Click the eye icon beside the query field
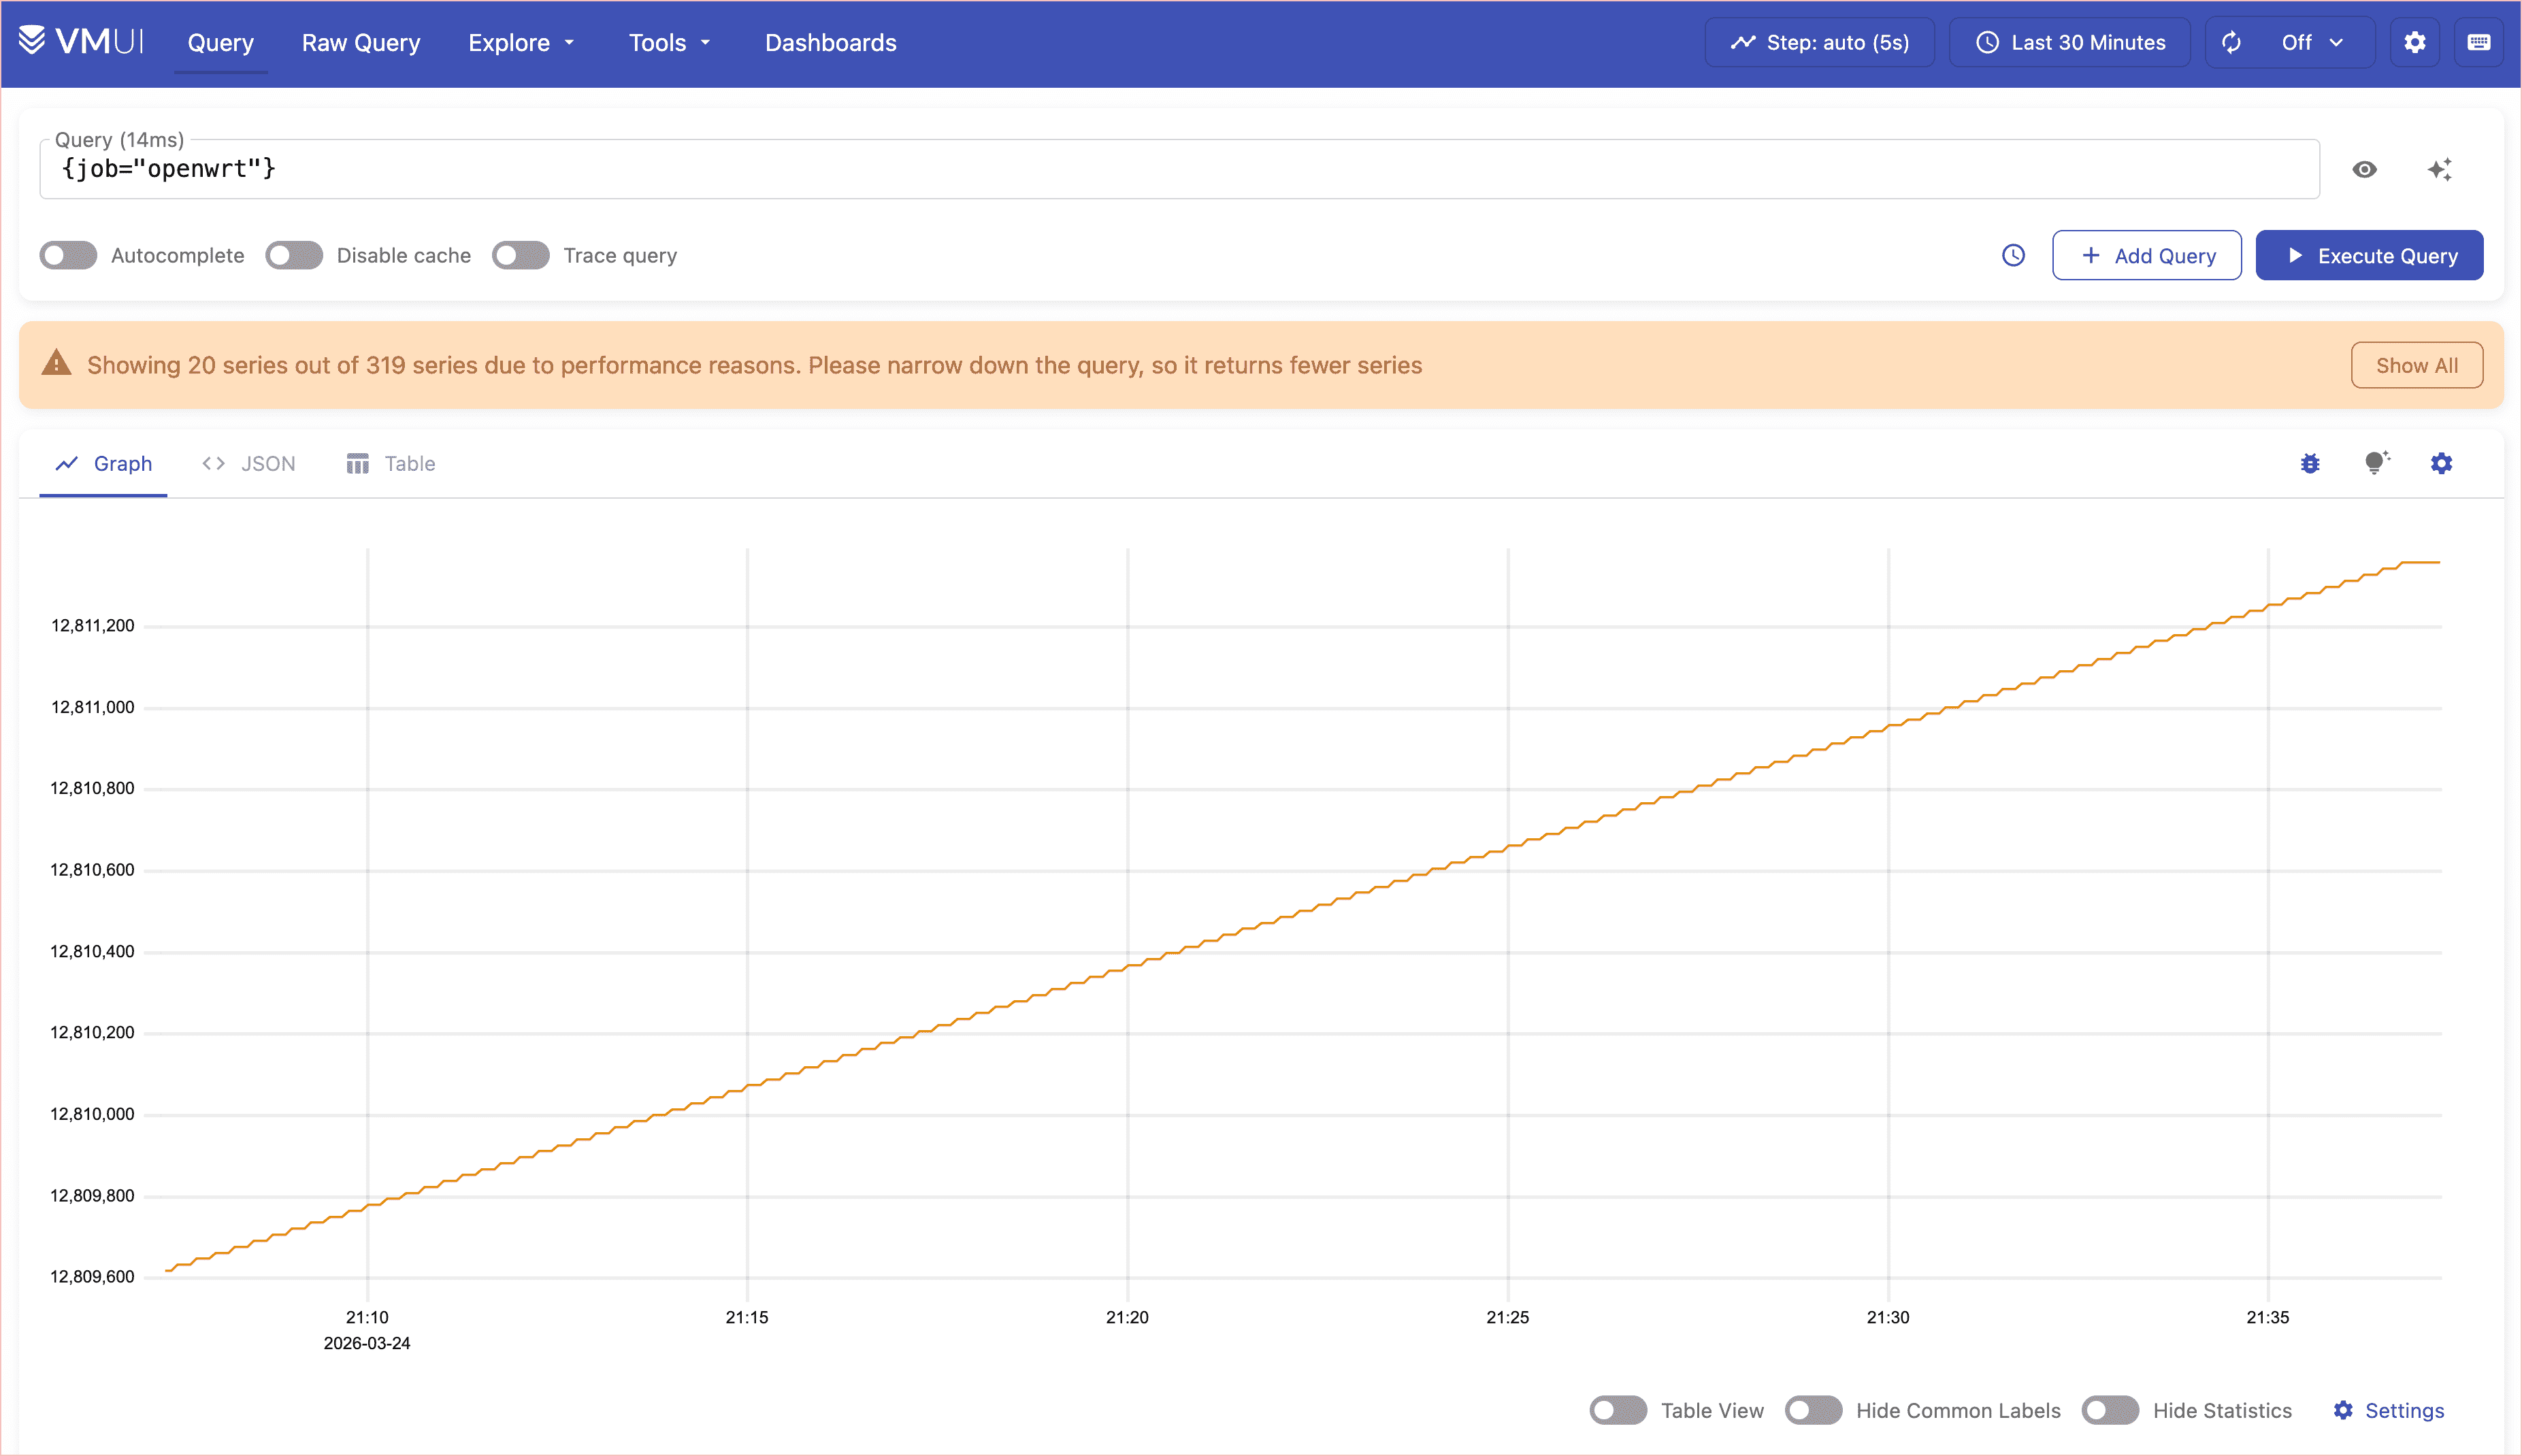Screen dimensions: 2522x1456 click(x=2364, y=169)
